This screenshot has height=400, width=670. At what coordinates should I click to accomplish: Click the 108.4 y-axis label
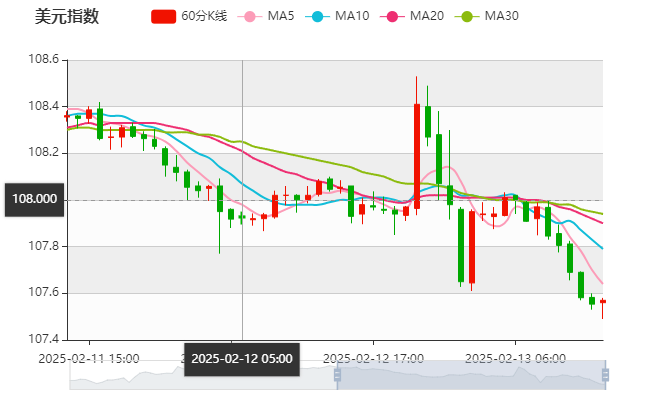pyautogui.click(x=44, y=106)
